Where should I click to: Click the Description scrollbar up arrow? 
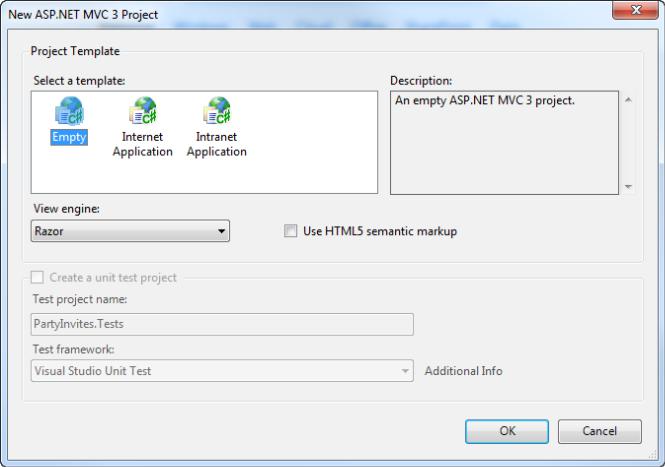click(x=629, y=100)
